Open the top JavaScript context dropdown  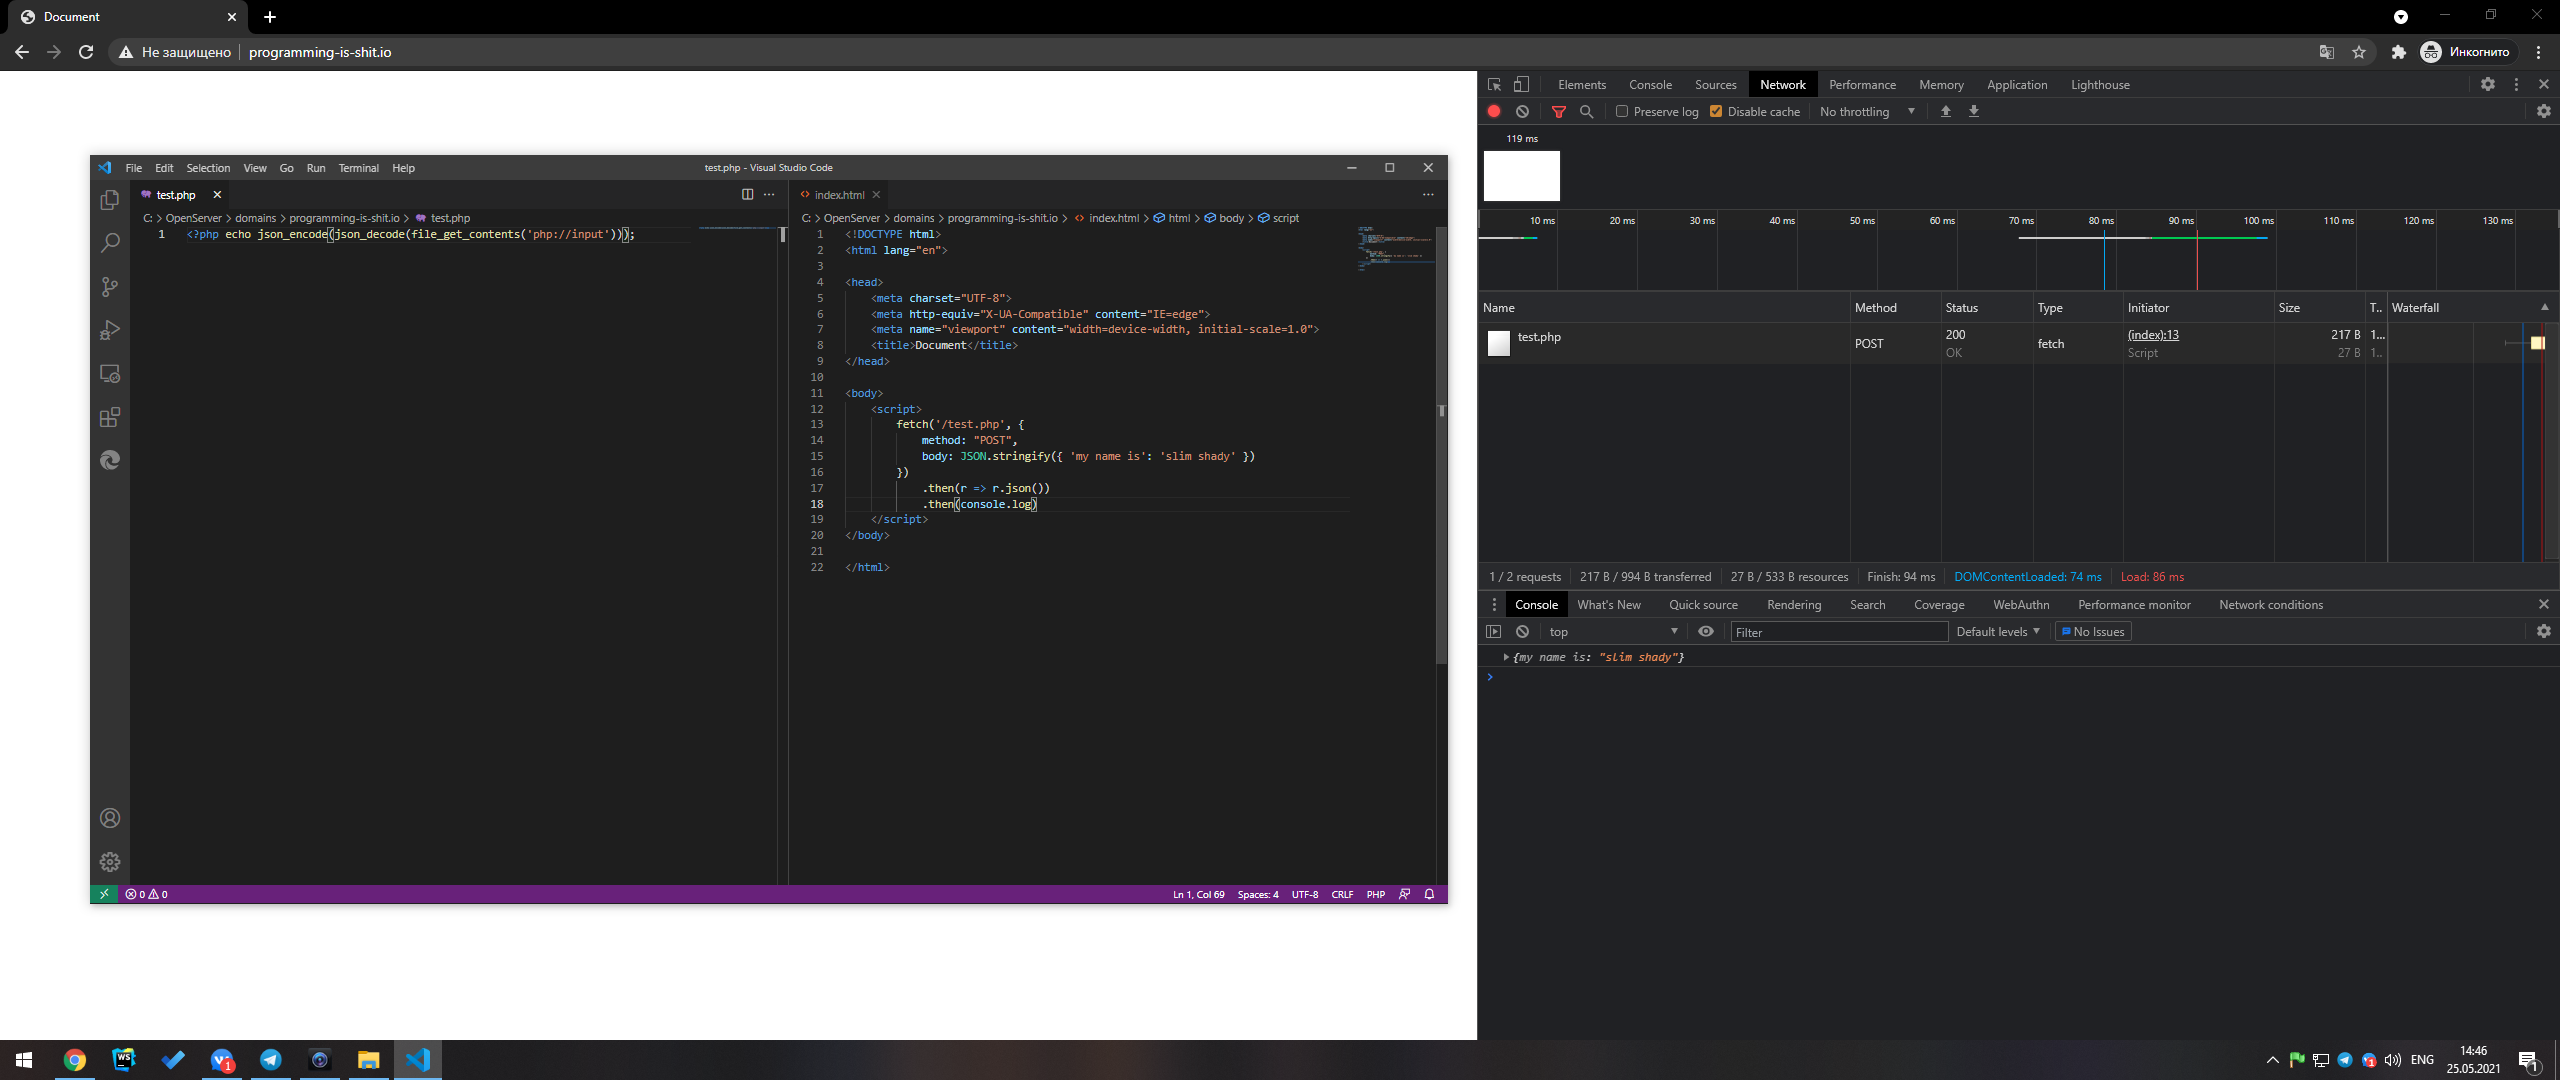pyautogui.click(x=1613, y=632)
